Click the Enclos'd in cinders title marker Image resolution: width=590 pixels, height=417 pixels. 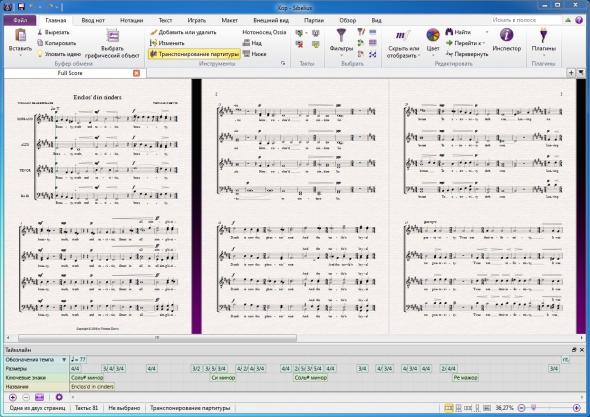[93, 387]
